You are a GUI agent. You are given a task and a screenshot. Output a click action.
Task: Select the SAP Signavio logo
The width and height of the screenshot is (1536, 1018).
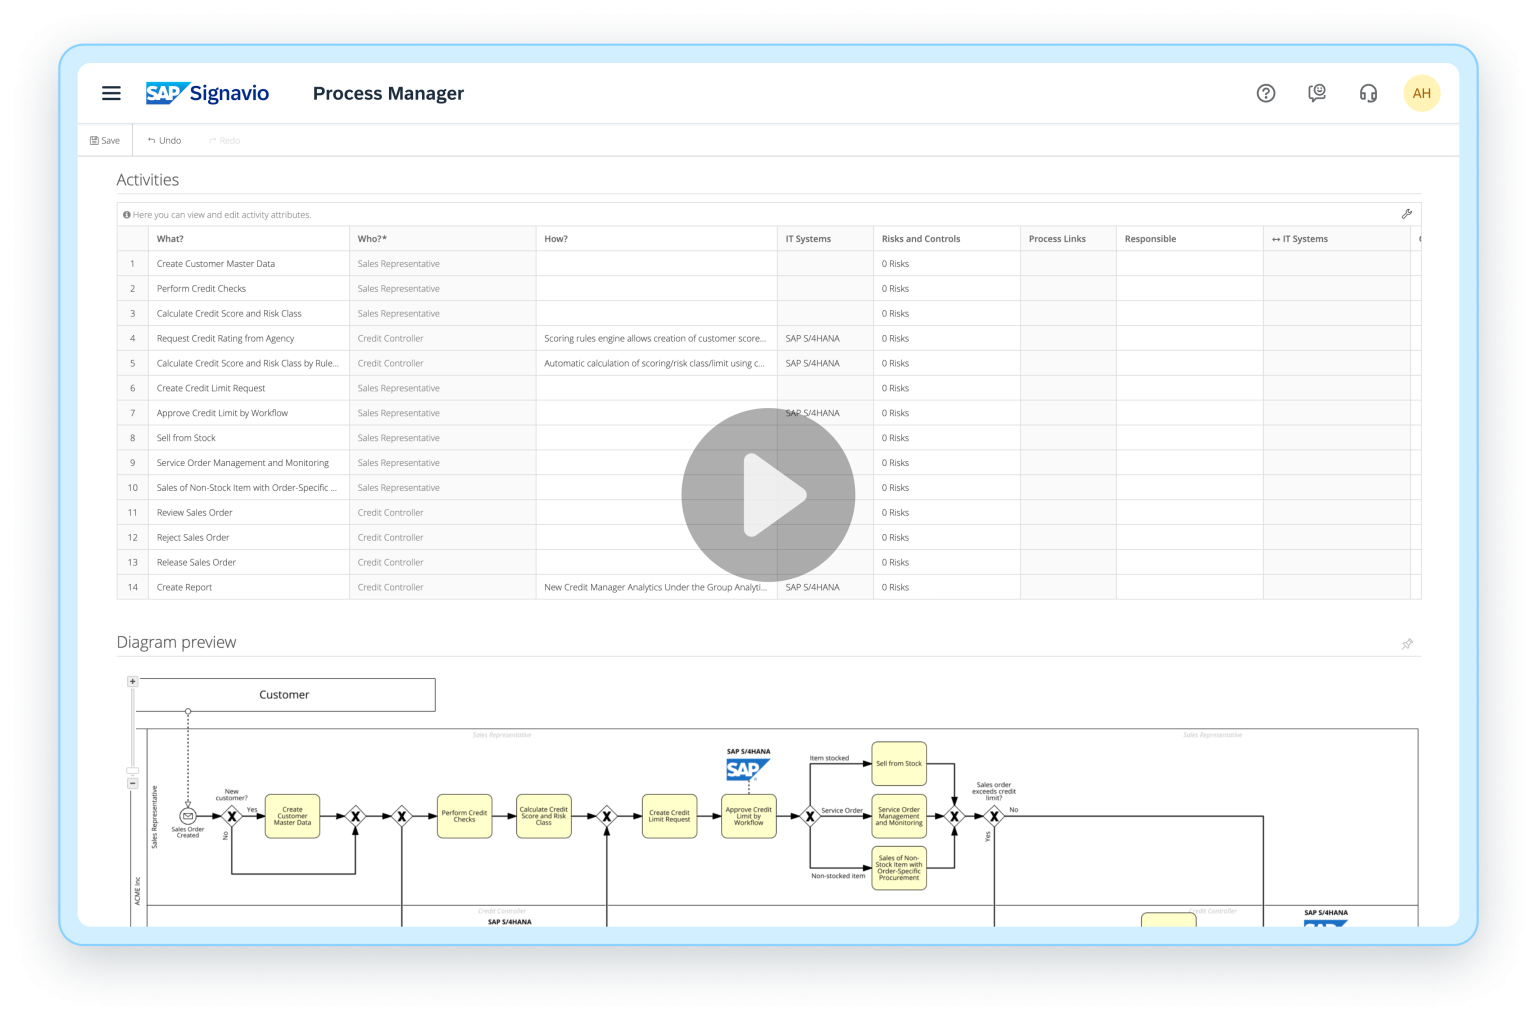[x=208, y=93]
